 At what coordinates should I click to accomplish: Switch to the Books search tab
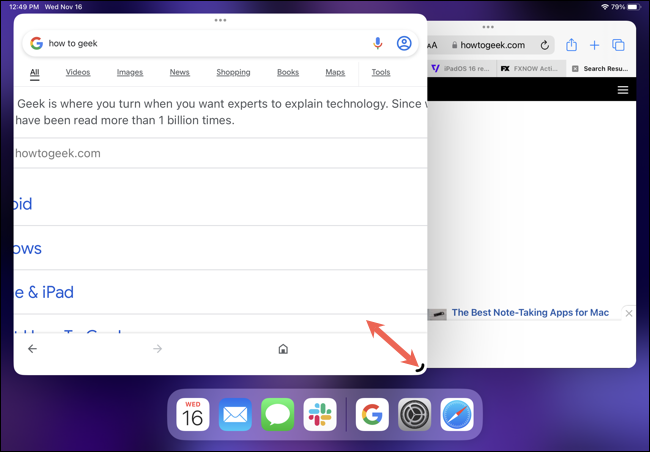pos(288,72)
